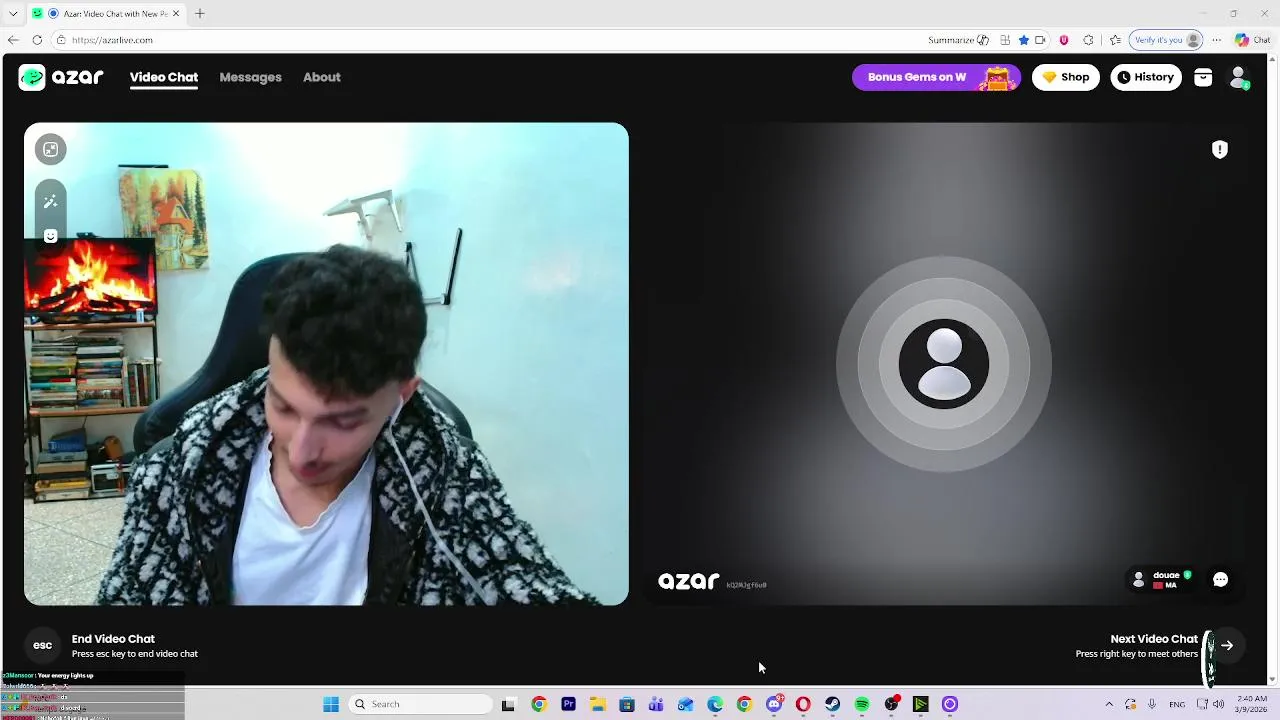Open Spotify from the taskbar
The height and width of the screenshot is (720, 1280).
click(862, 704)
